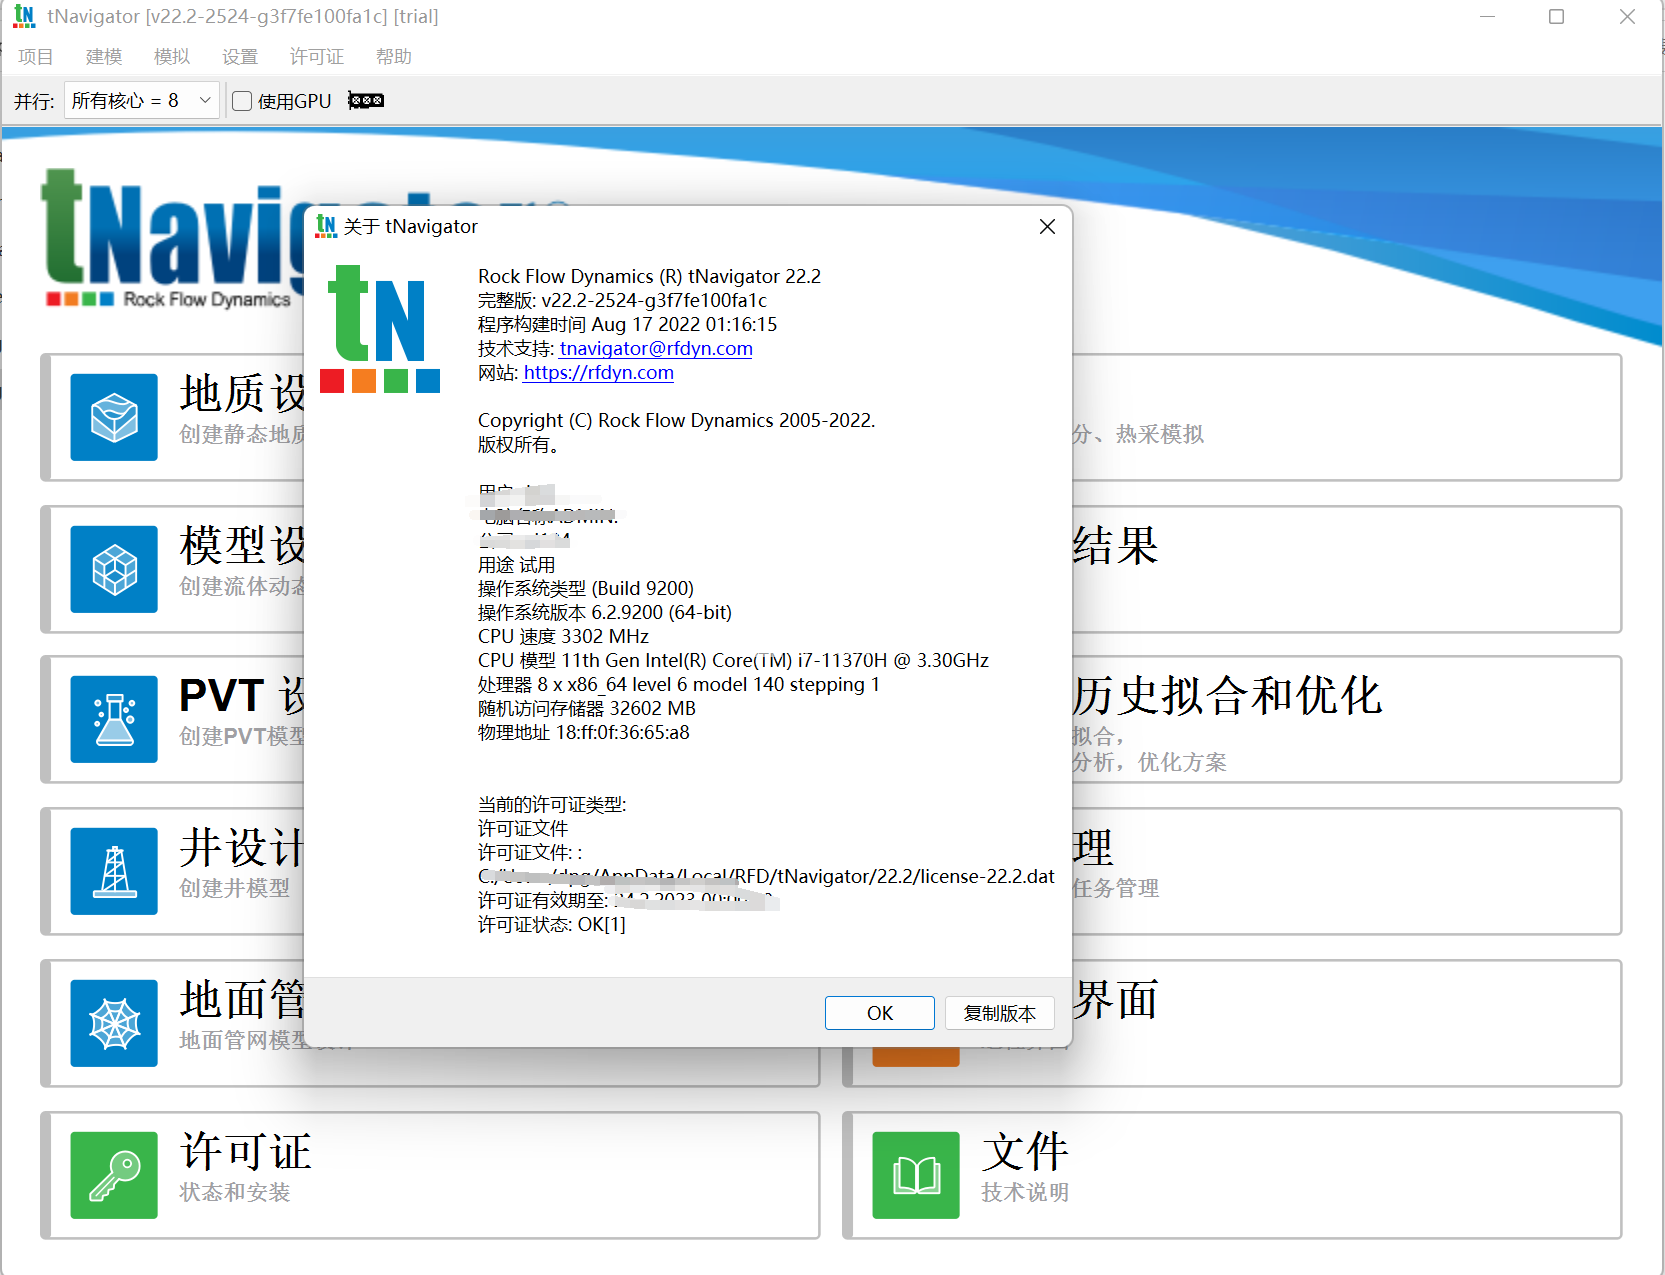Viewport: 1665px width, 1275px height.
Task: Click the 模型设计 model cube icon
Action: coord(113,569)
